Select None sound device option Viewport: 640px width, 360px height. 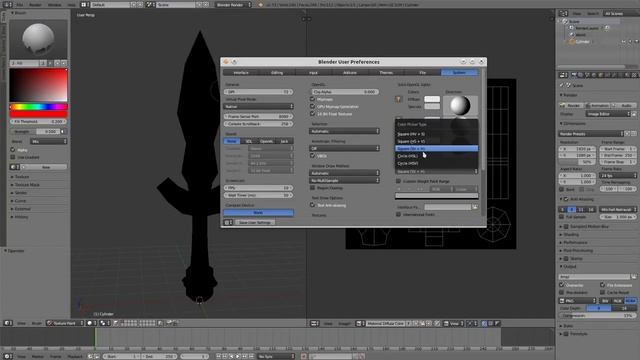point(231,141)
